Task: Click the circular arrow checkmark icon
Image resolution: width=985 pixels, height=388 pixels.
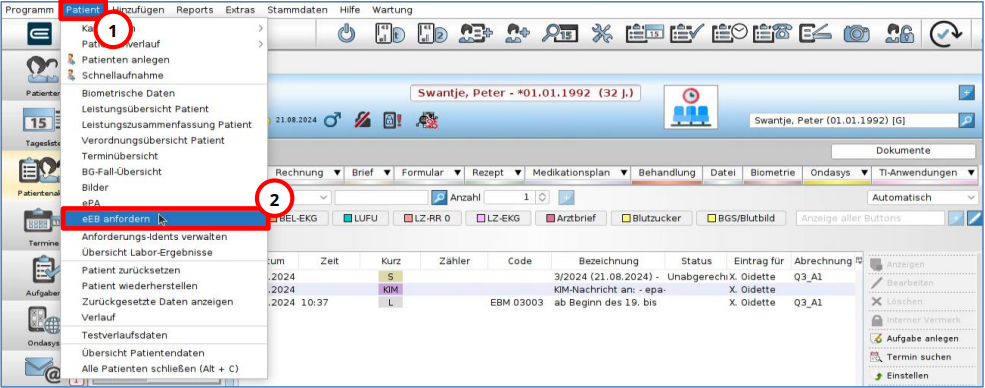Action: pyautogui.click(x=946, y=35)
